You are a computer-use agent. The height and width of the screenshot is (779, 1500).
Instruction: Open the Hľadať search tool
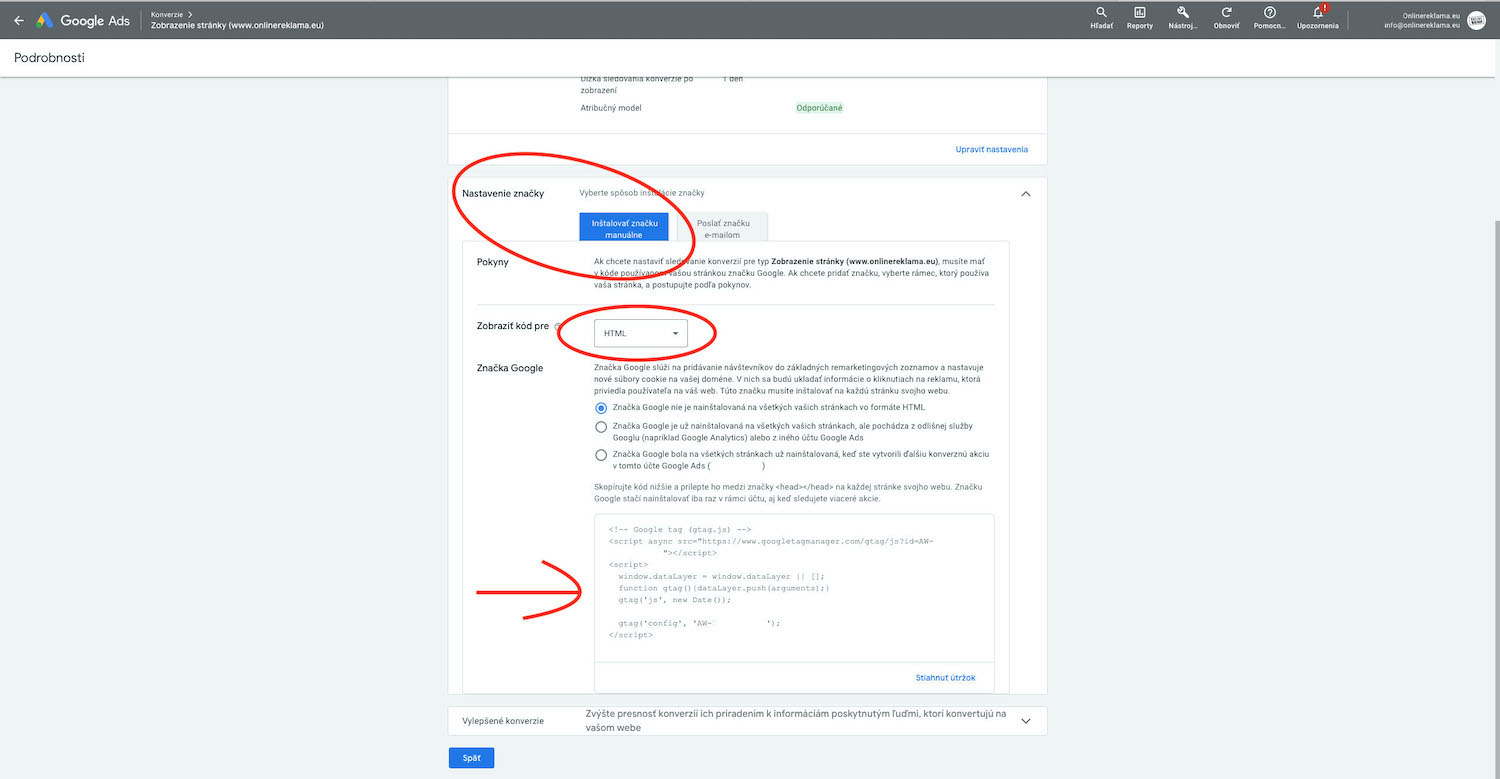[x=1101, y=18]
